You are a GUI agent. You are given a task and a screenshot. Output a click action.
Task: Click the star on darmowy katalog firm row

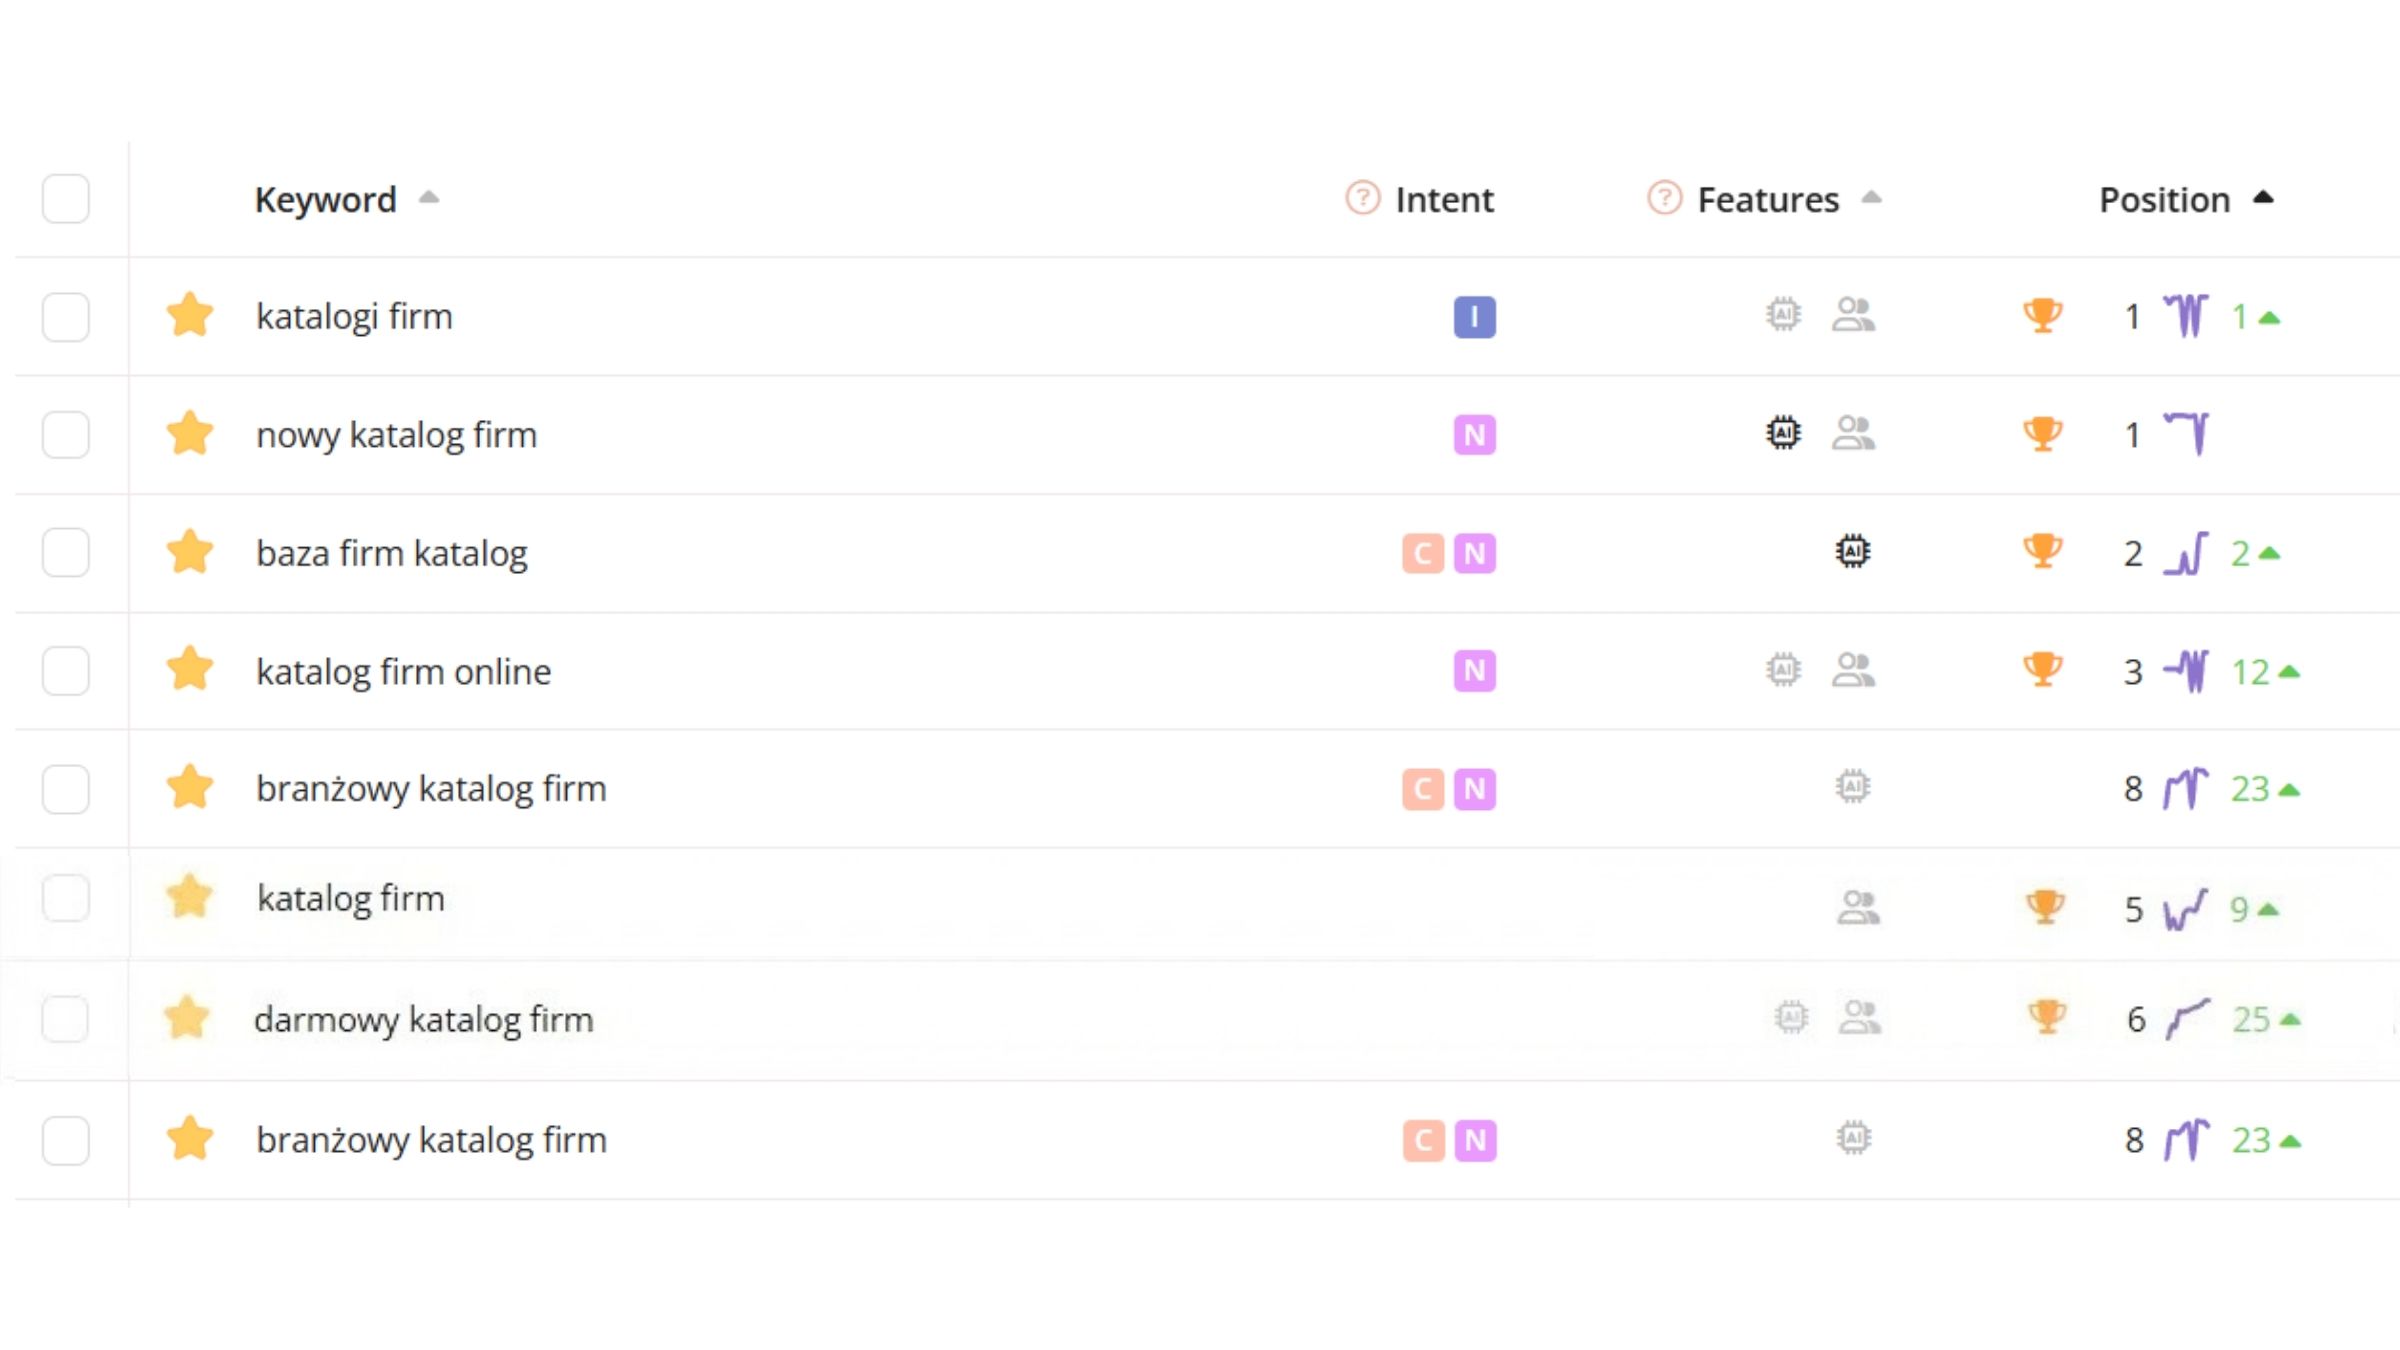pos(188,1018)
